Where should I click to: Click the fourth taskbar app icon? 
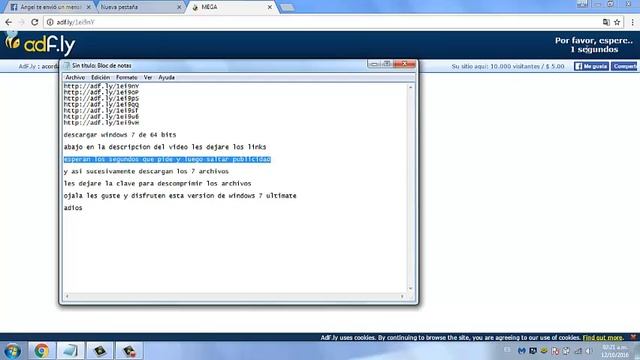click(100, 351)
